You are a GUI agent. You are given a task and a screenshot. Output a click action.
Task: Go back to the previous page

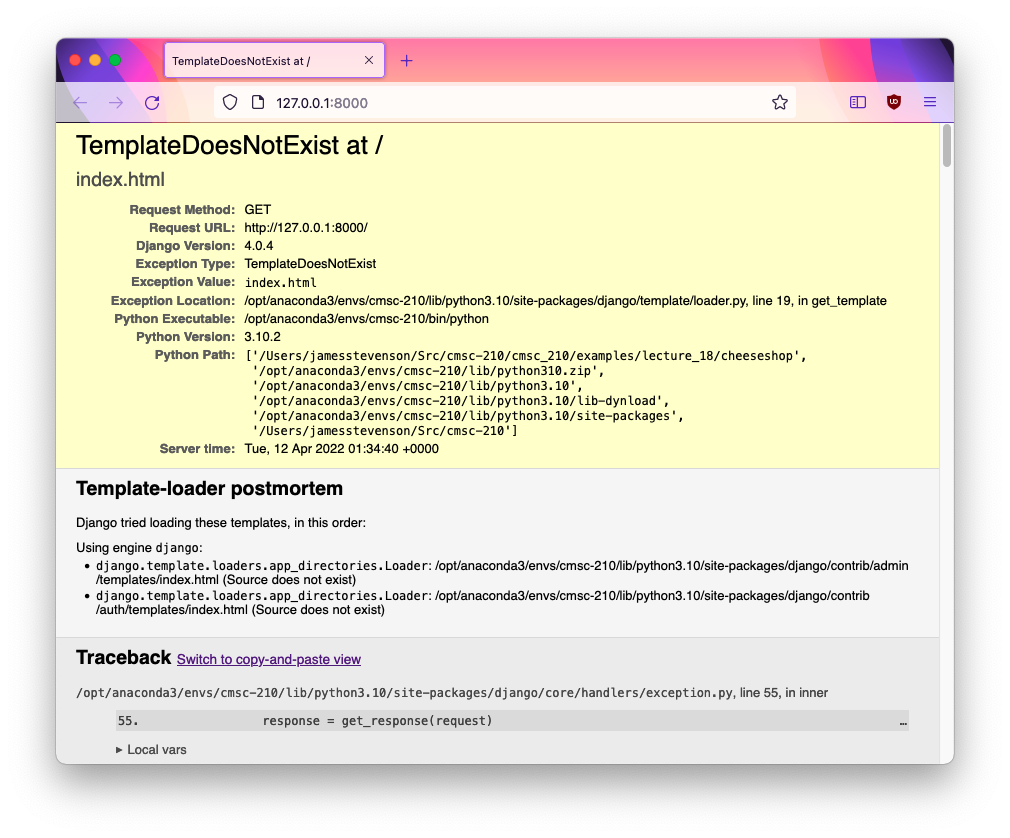pyautogui.click(x=81, y=102)
